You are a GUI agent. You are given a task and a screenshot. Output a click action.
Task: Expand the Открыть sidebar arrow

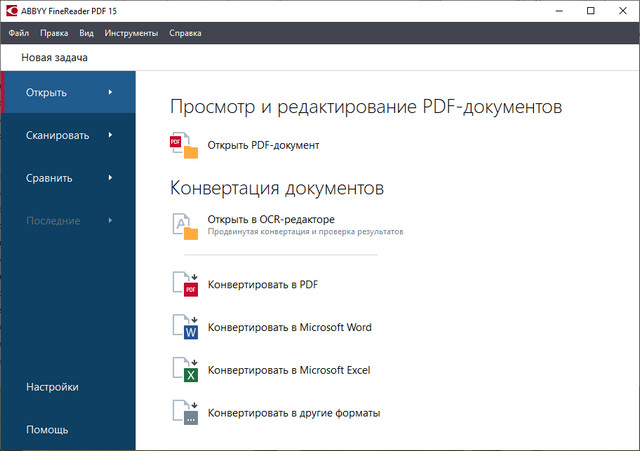pos(110,93)
